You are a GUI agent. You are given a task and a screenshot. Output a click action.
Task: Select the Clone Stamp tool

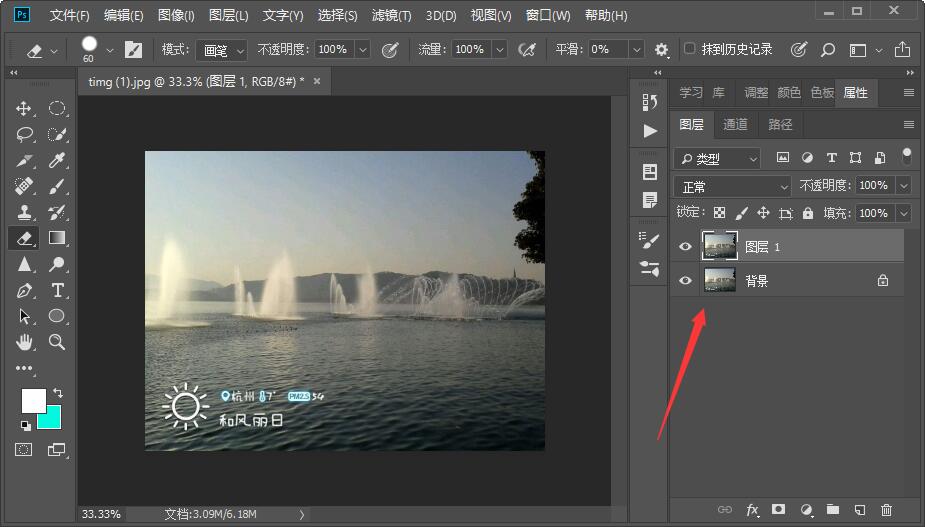(24, 212)
